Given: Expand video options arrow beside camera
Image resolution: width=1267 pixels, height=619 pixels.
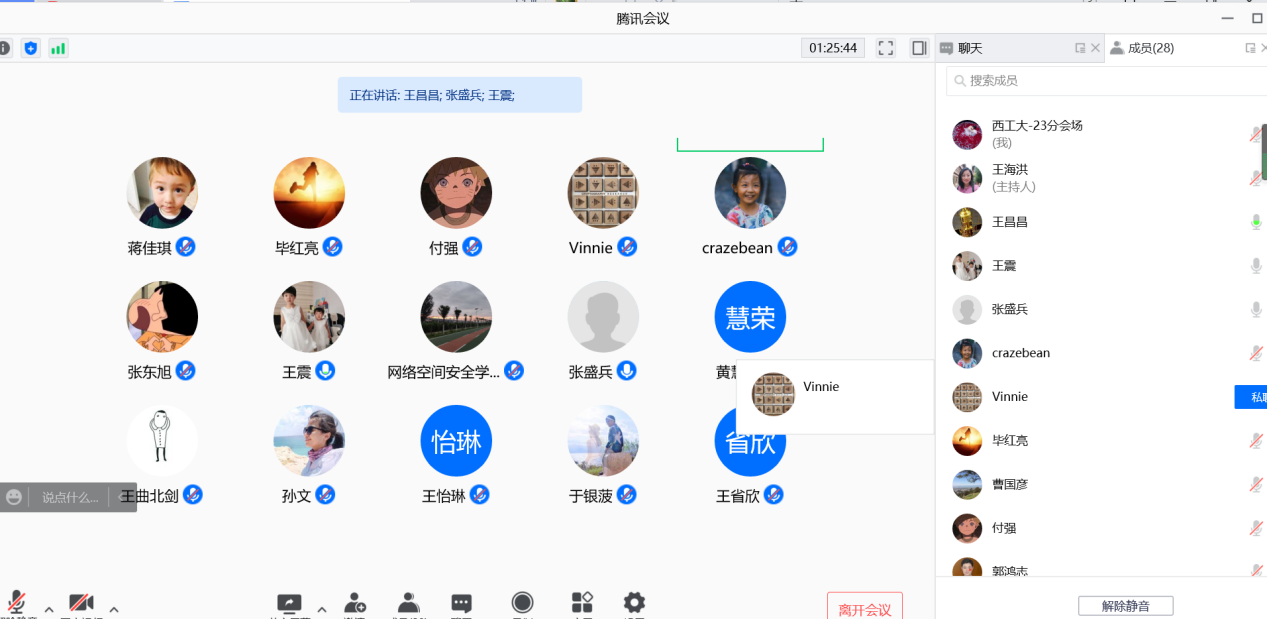Looking at the screenshot, I should [x=114, y=609].
